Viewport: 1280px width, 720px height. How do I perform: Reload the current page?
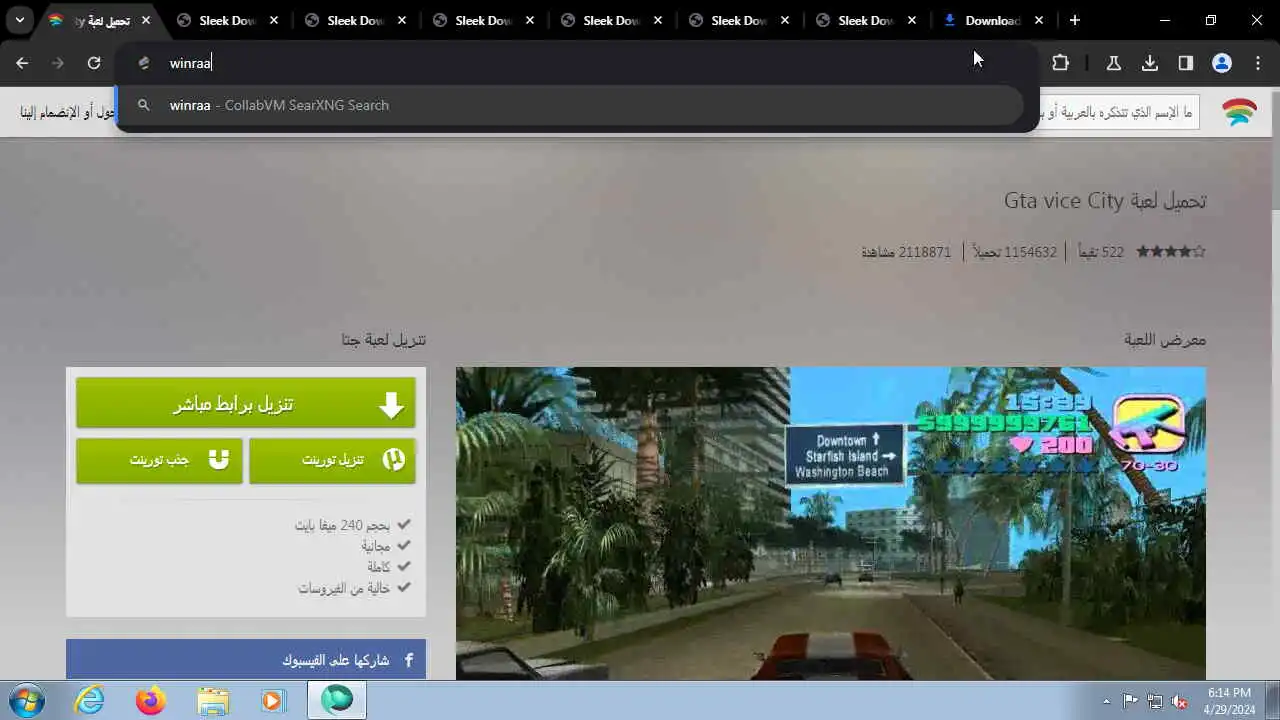coord(94,63)
